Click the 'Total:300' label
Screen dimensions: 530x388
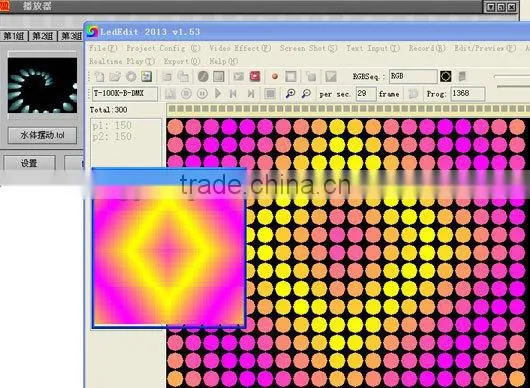[x=109, y=110]
